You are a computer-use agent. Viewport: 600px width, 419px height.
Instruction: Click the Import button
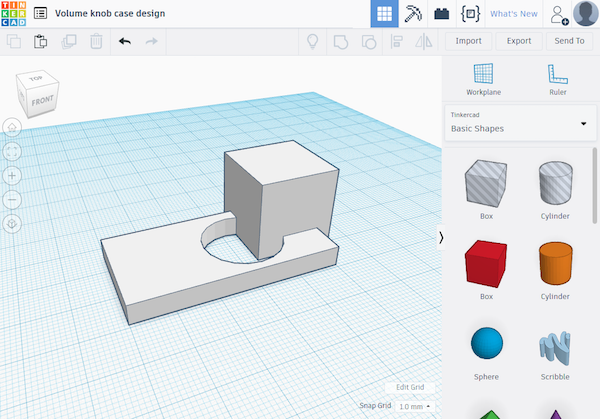click(x=468, y=41)
